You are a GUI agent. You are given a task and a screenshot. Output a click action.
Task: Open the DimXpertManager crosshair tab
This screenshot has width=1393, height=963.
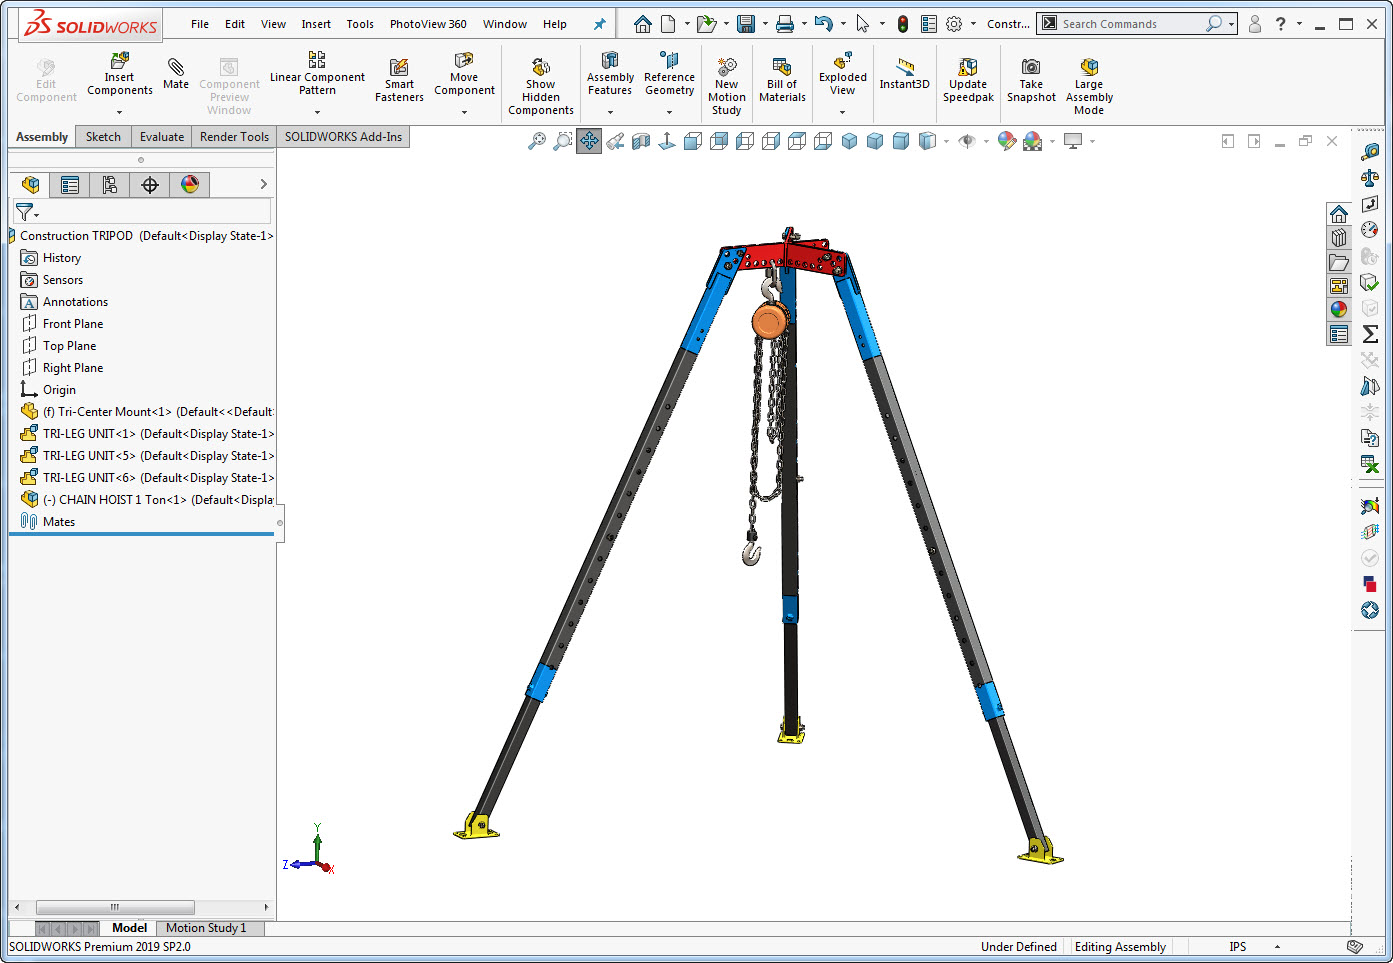[150, 184]
